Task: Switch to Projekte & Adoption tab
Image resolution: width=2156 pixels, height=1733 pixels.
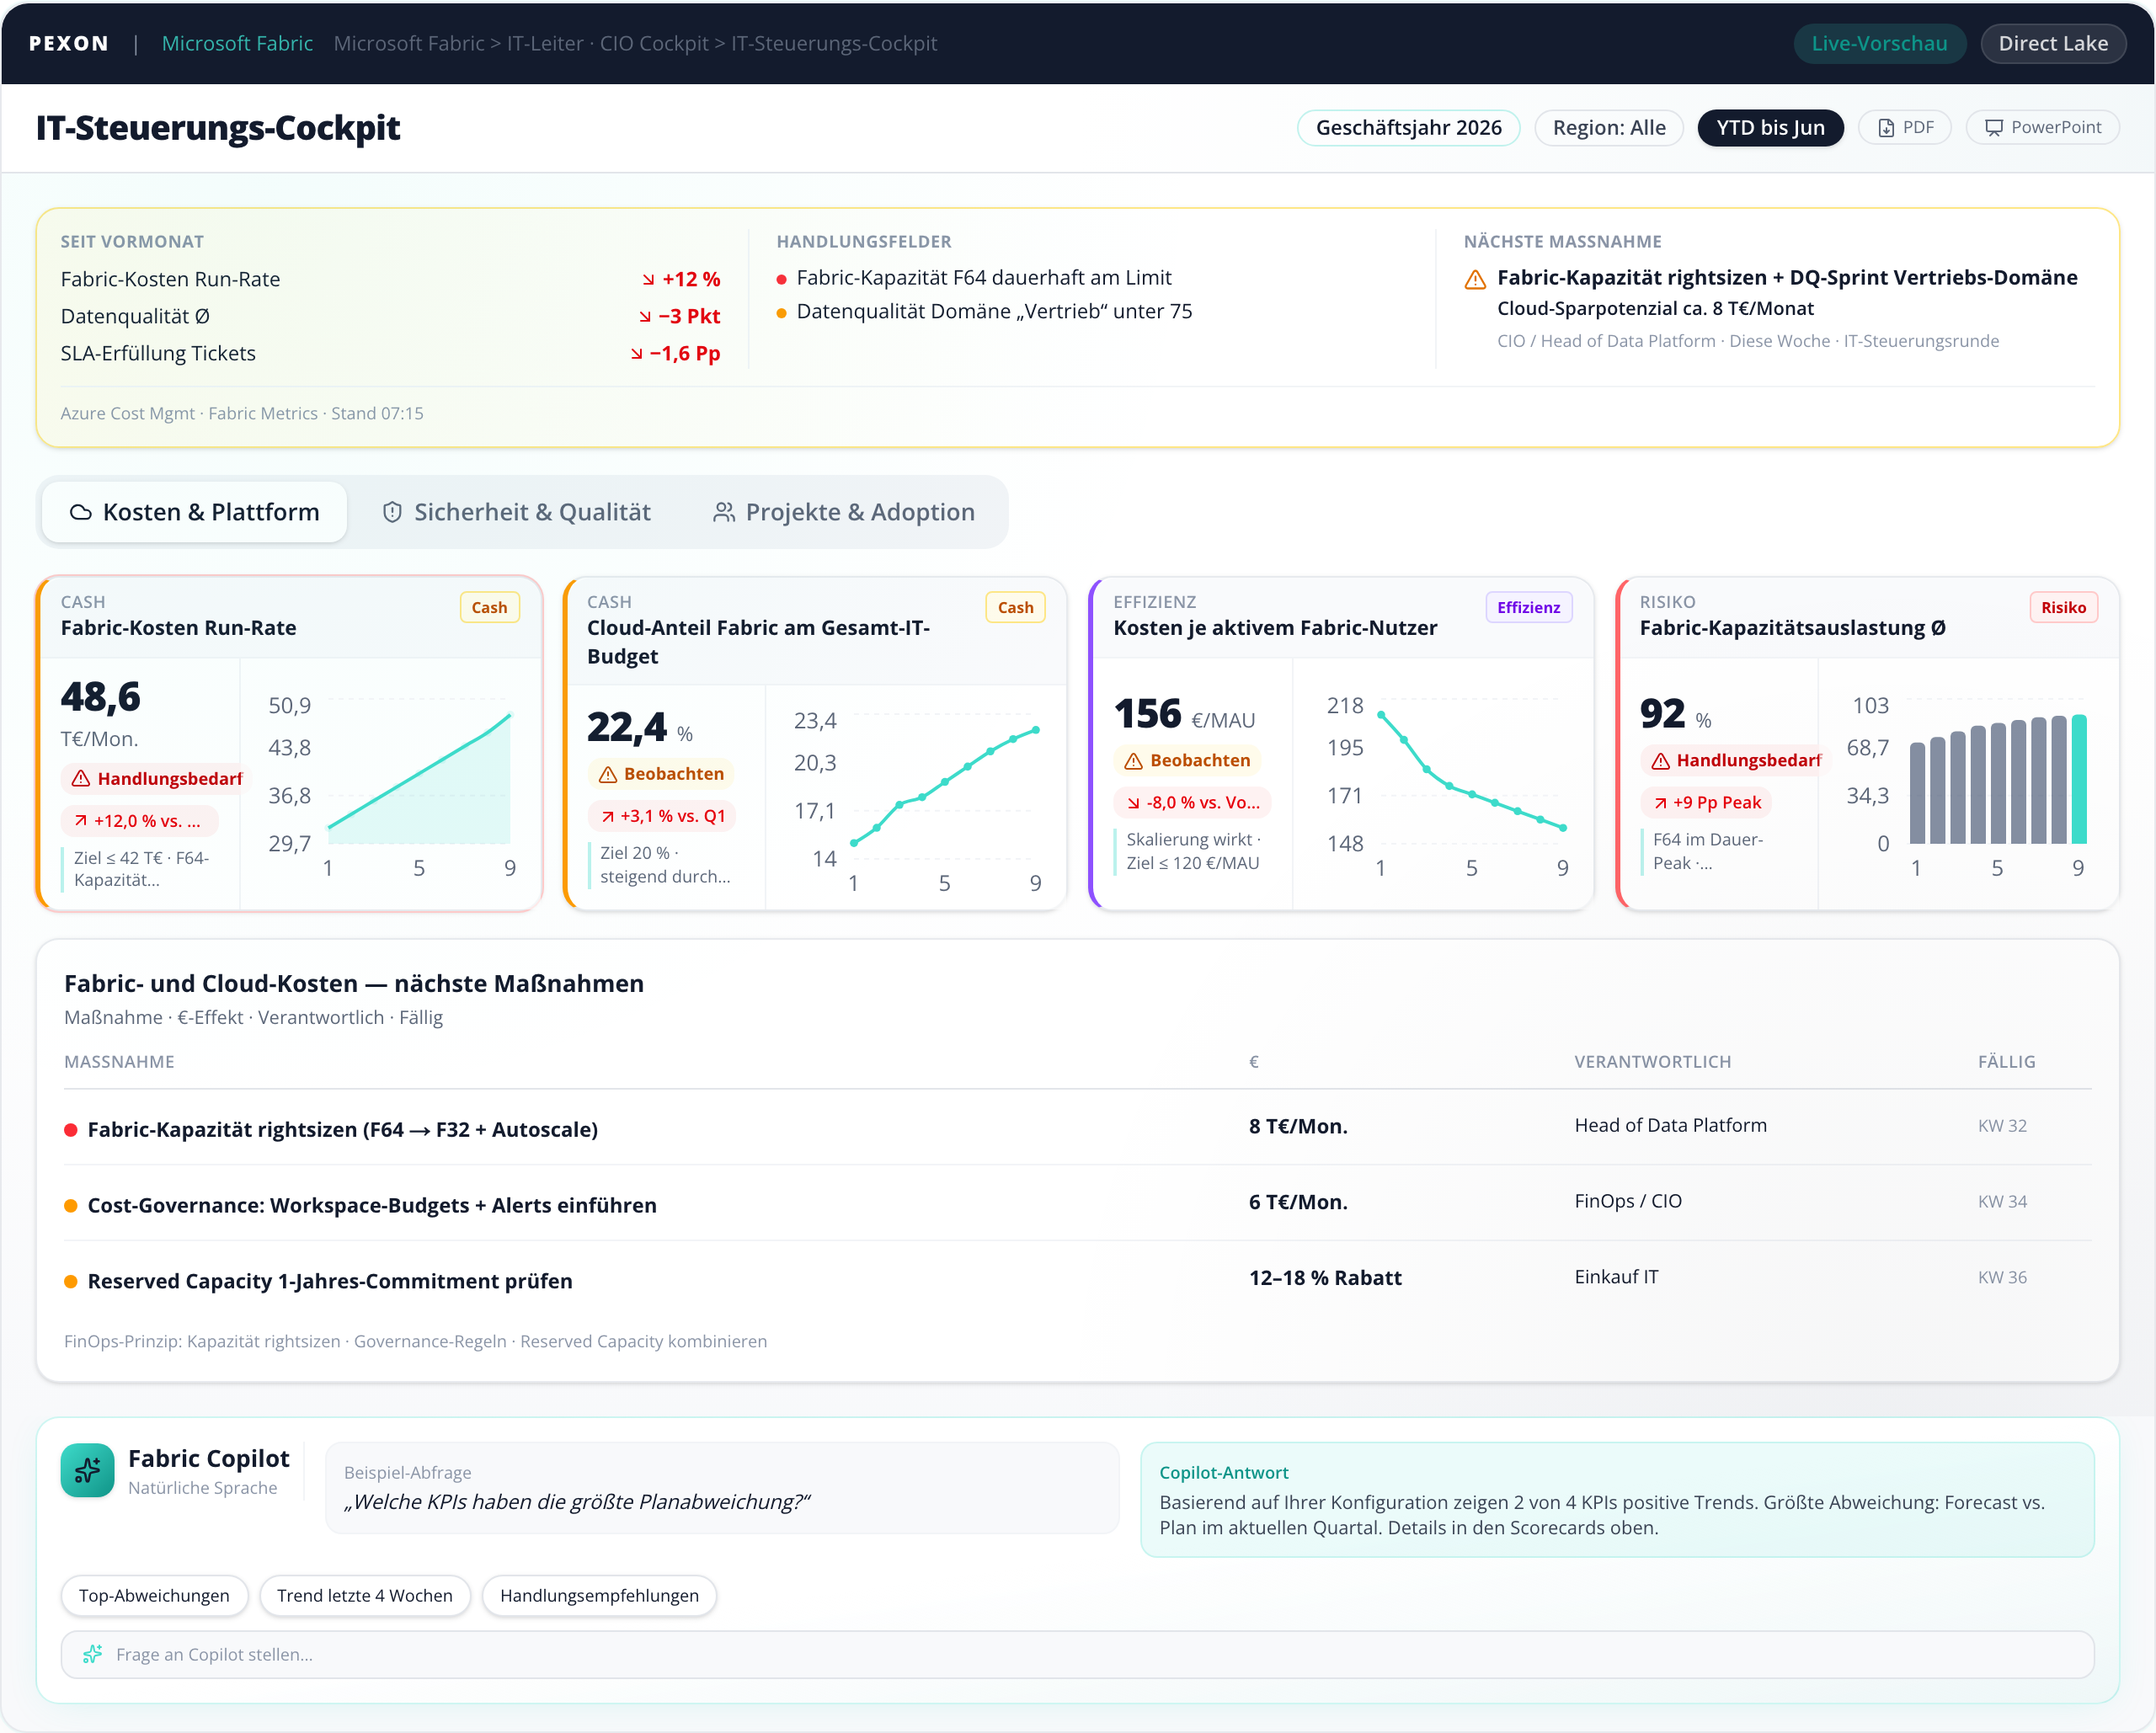Action: tap(844, 512)
